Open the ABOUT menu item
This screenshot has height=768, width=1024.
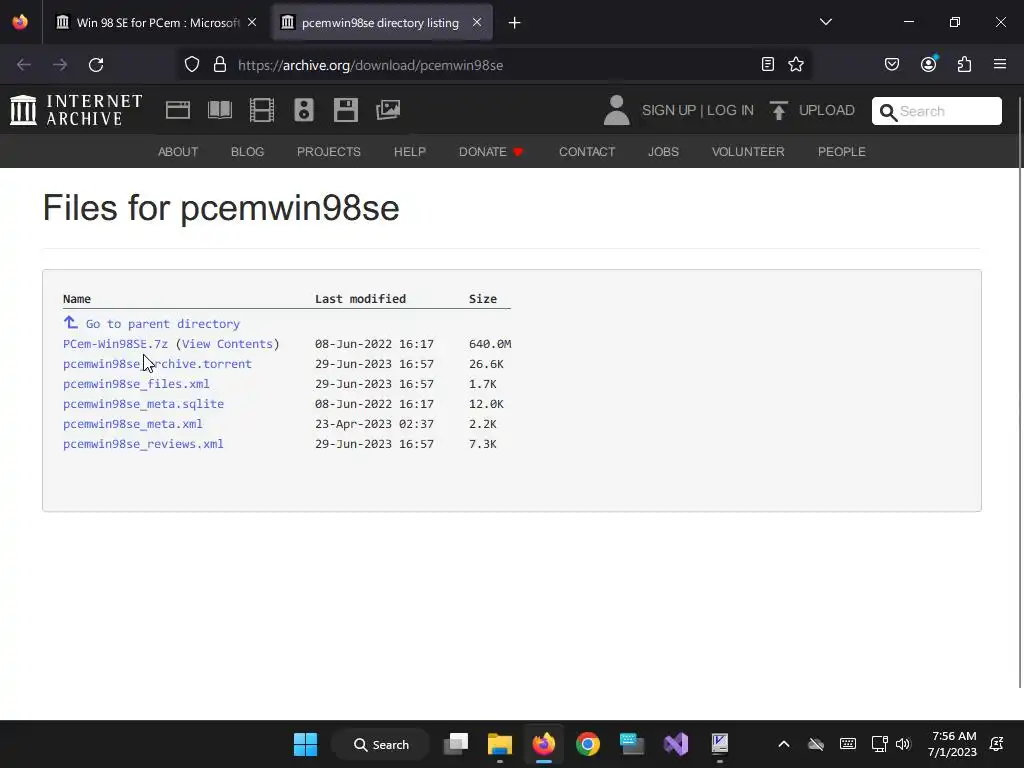pyautogui.click(x=178, y=152)
